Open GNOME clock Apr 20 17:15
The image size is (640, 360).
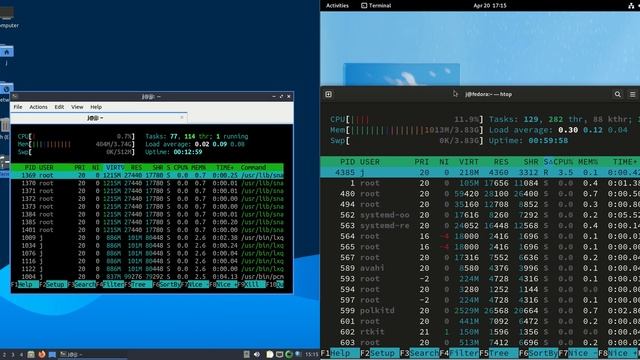[490, 5]
